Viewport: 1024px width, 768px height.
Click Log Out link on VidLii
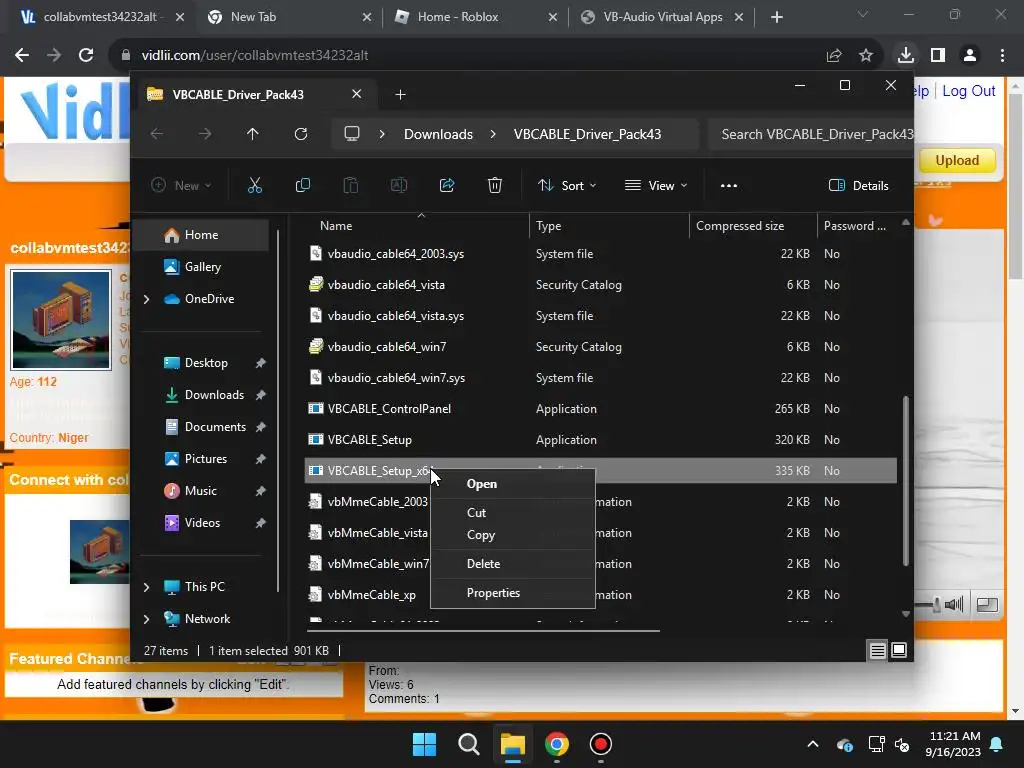(x=968, y=91)
